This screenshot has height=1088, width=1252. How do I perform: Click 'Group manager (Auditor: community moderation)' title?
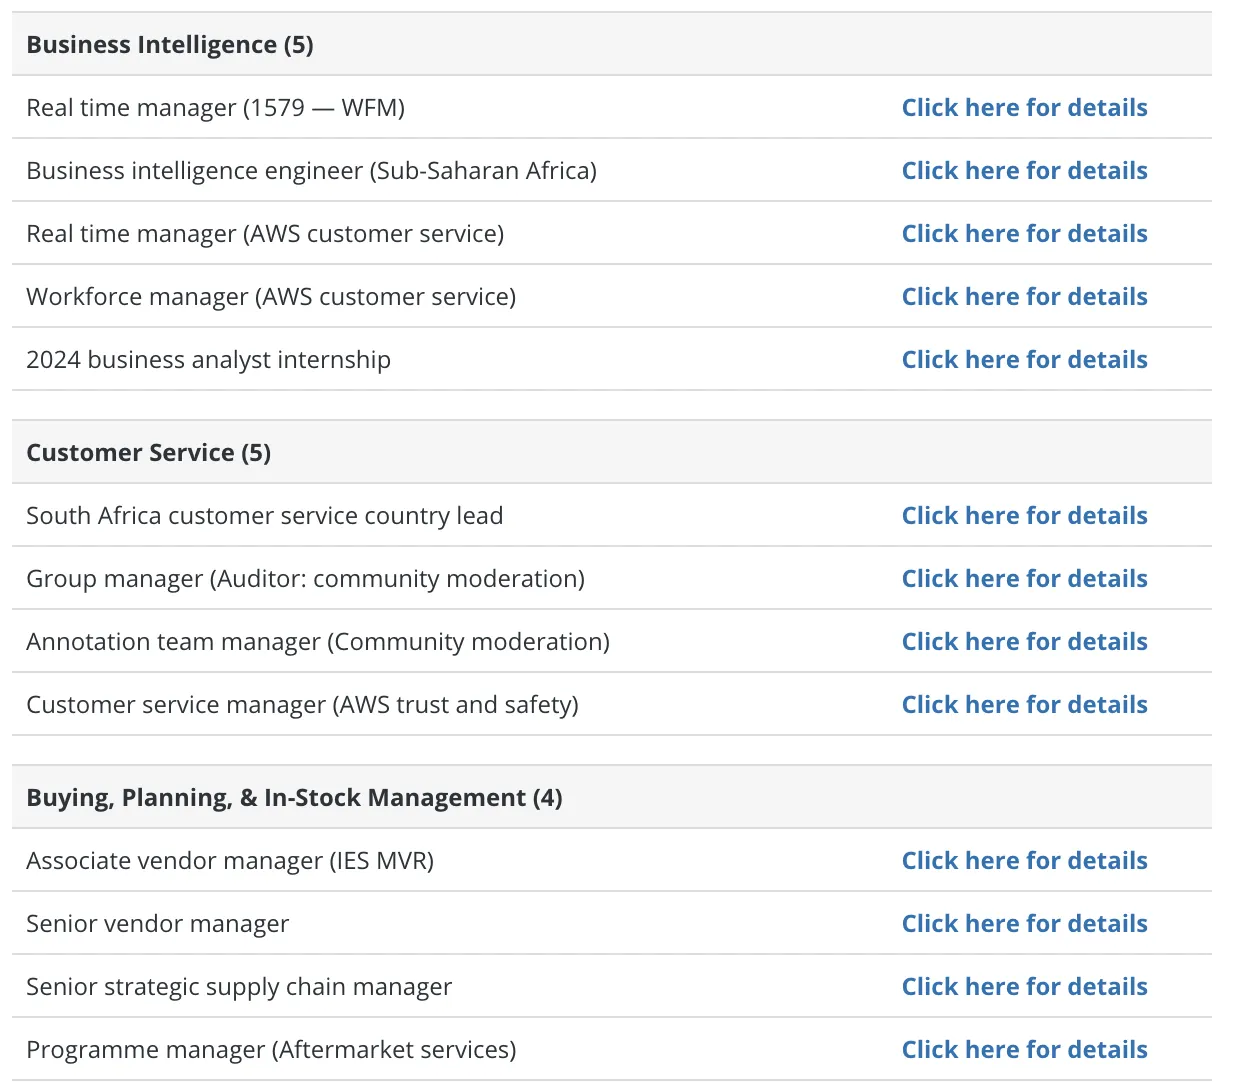click(306, 579)
